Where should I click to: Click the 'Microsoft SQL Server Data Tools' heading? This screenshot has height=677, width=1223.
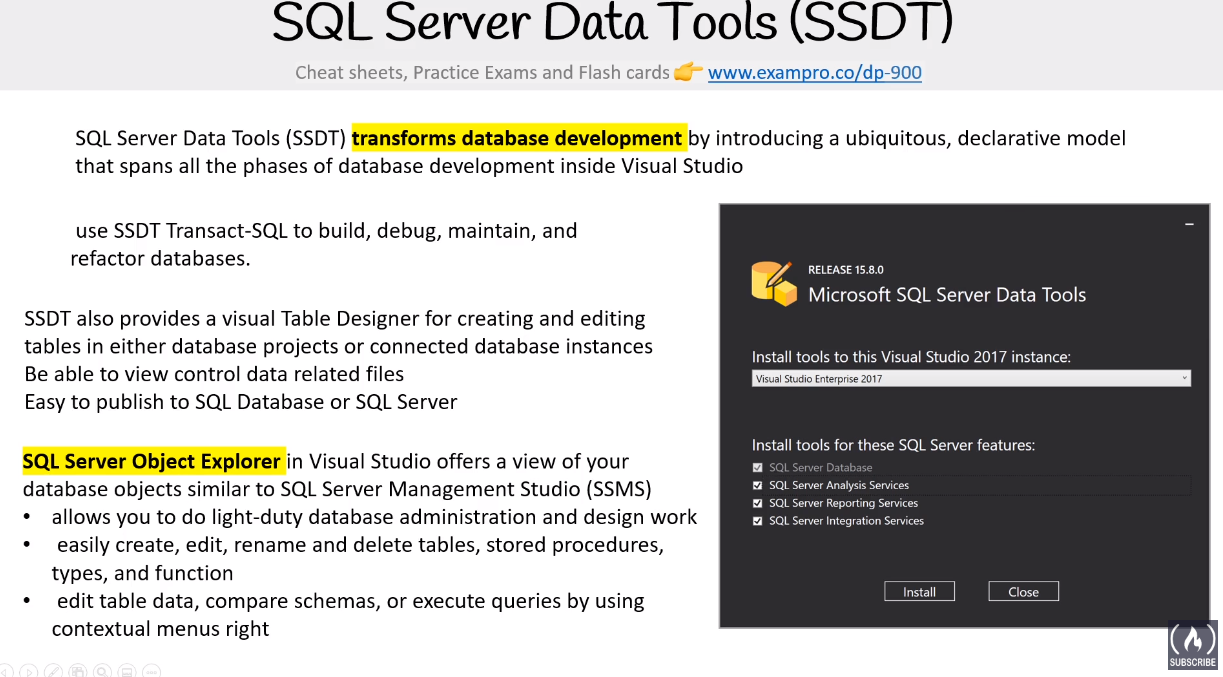click(x=947, y=295)
